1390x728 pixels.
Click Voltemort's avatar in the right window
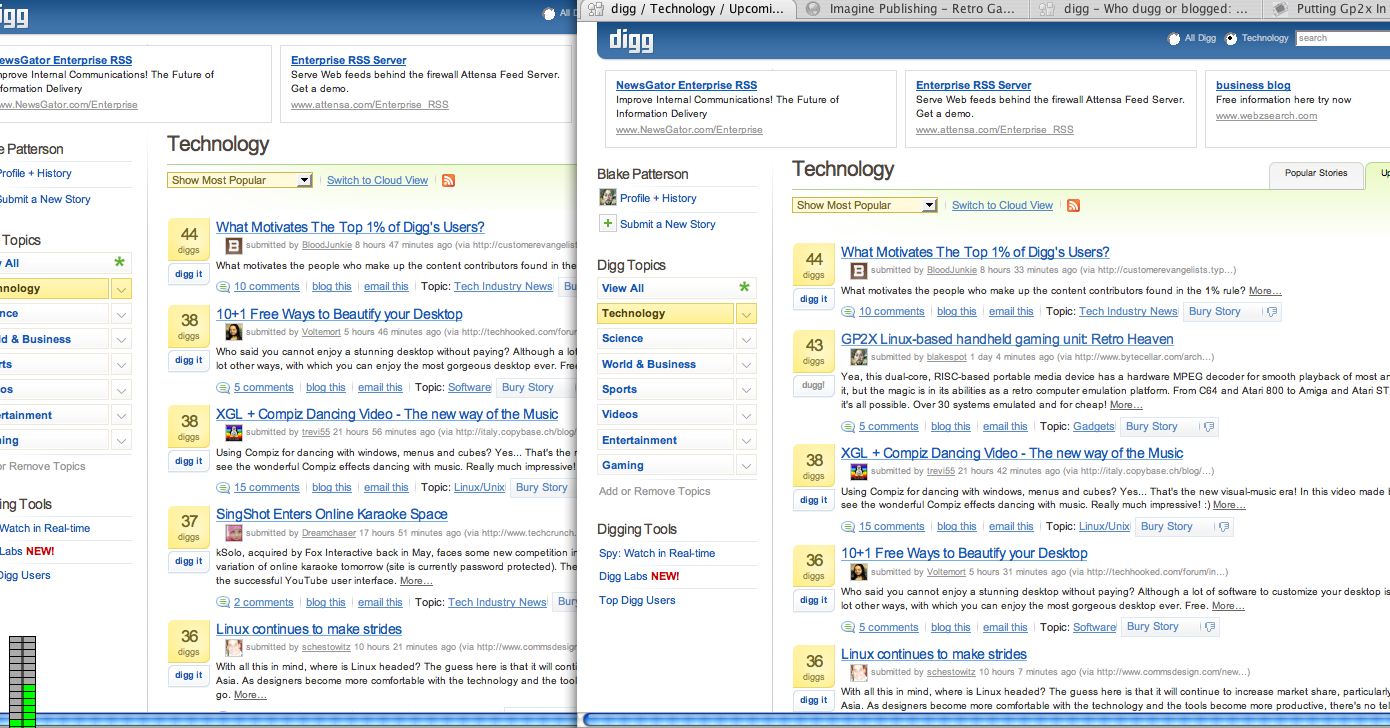(x=858, y=572)
